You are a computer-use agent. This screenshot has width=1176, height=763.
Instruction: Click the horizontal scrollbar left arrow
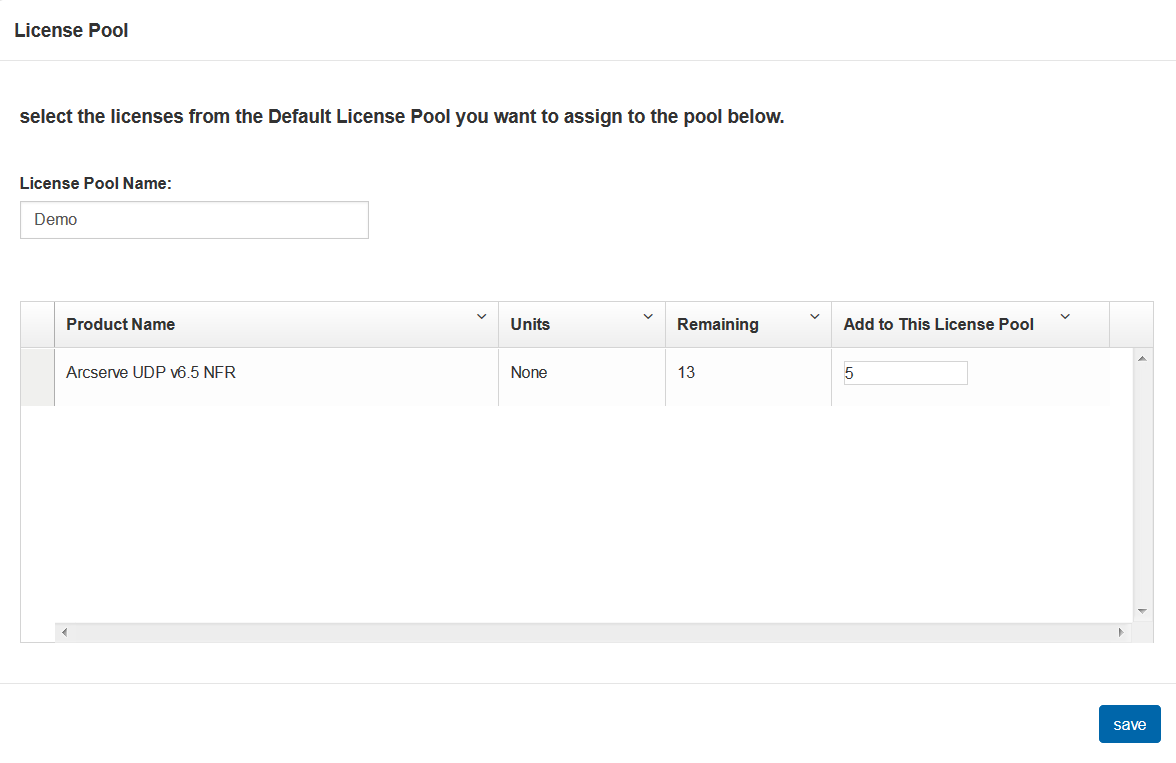[x=64, y=632]
